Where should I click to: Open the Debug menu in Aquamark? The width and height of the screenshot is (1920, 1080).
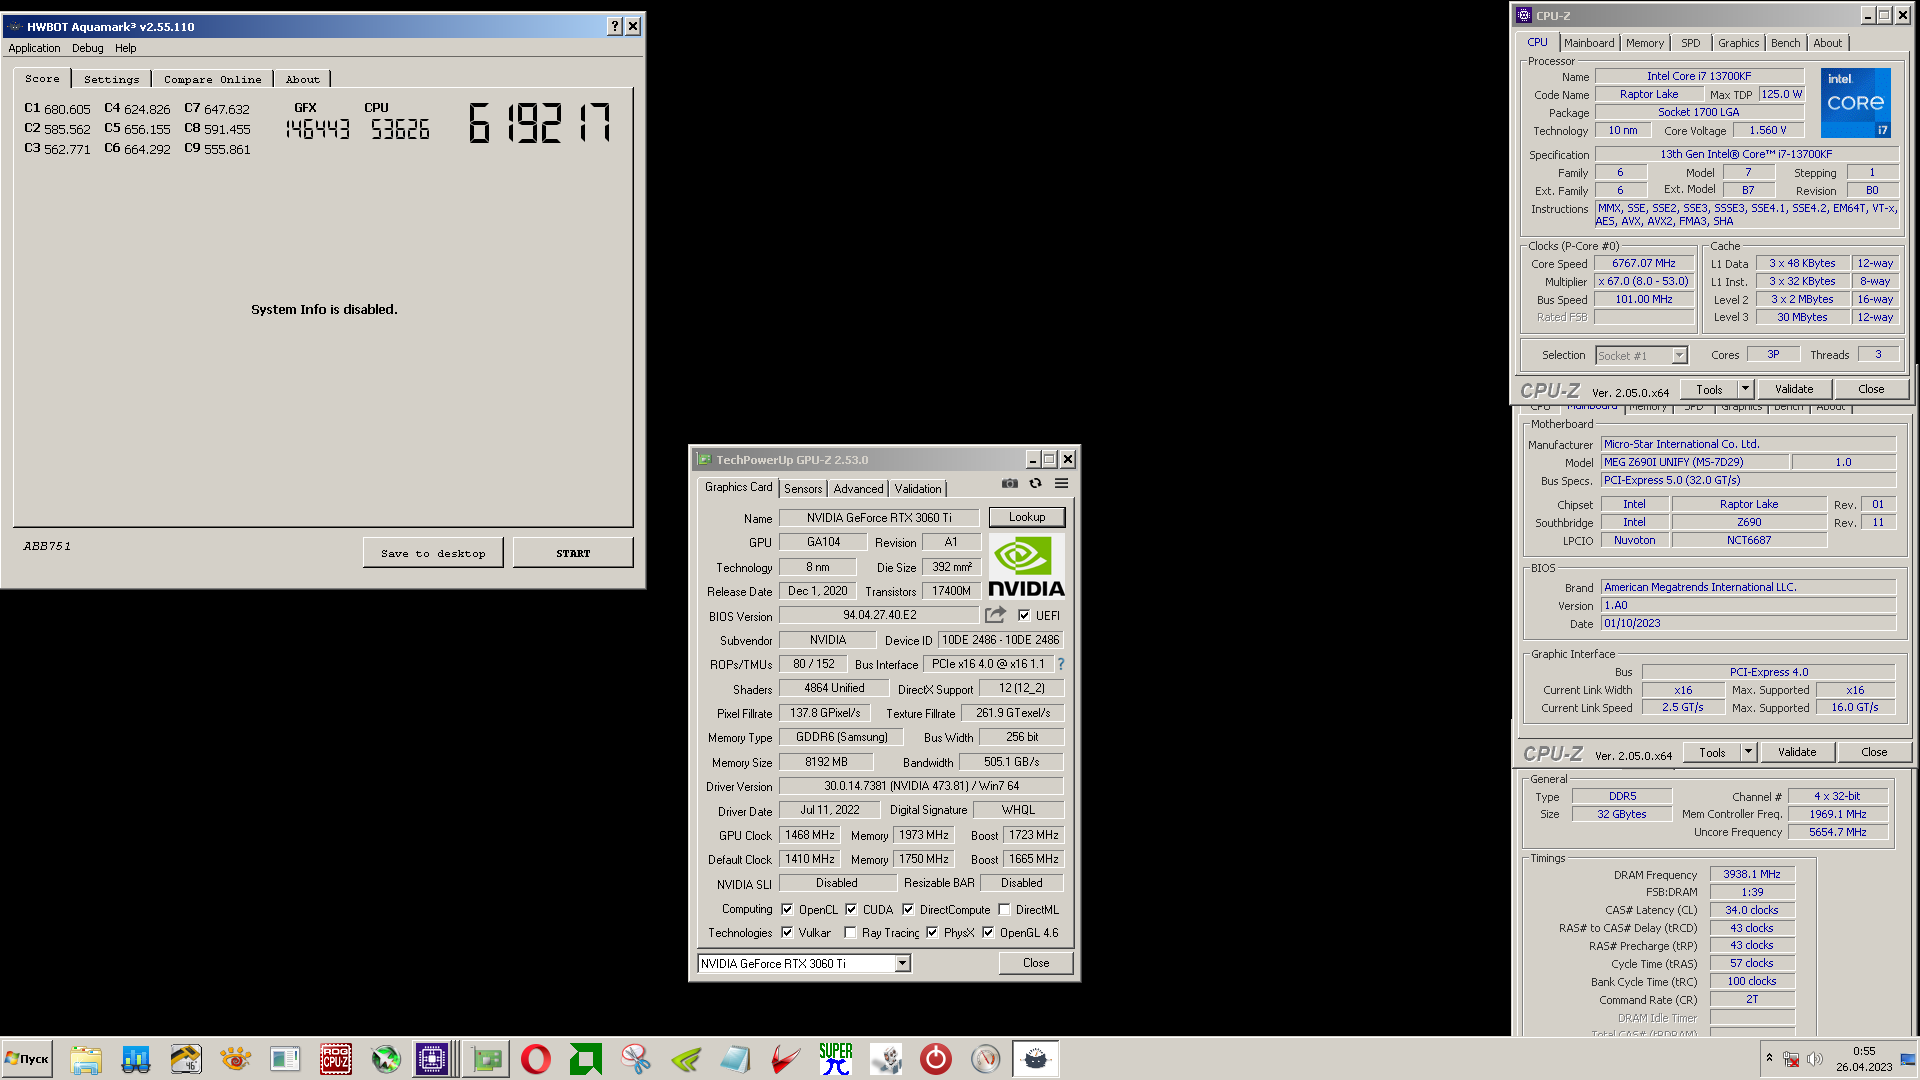point(87,48)
